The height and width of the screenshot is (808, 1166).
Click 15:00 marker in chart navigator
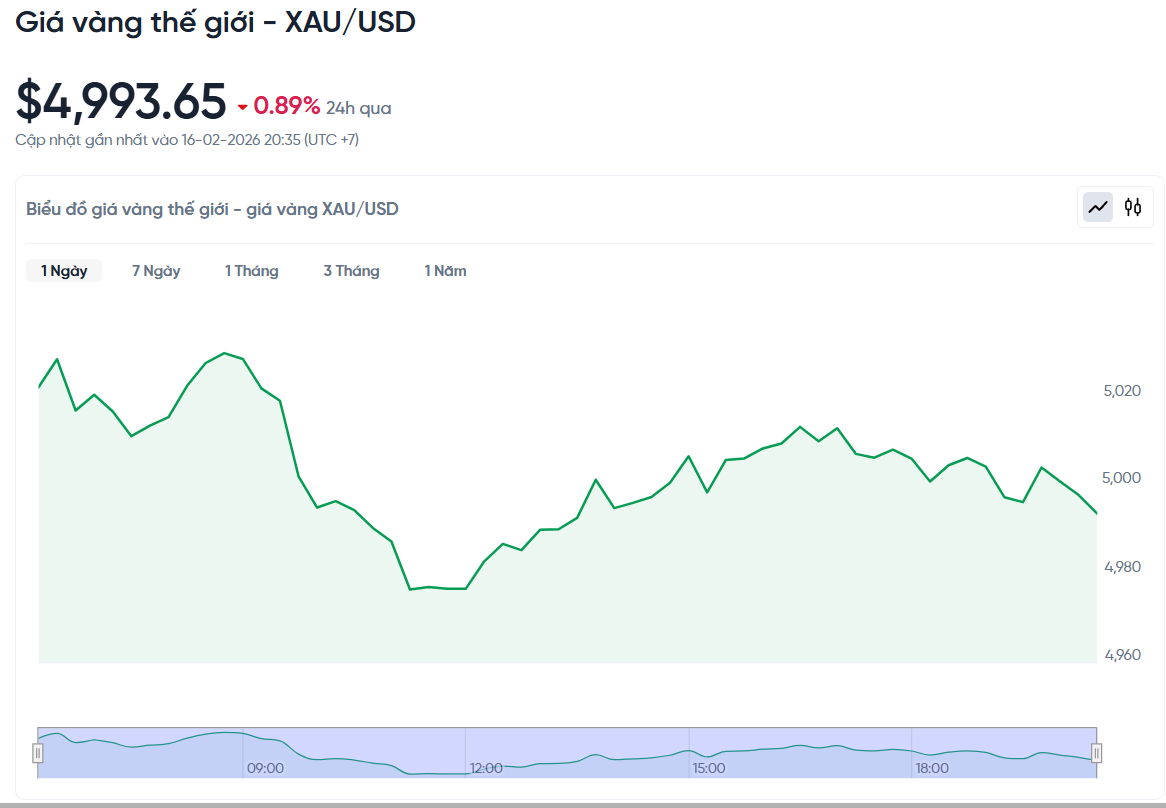click(x=709, y=768)
